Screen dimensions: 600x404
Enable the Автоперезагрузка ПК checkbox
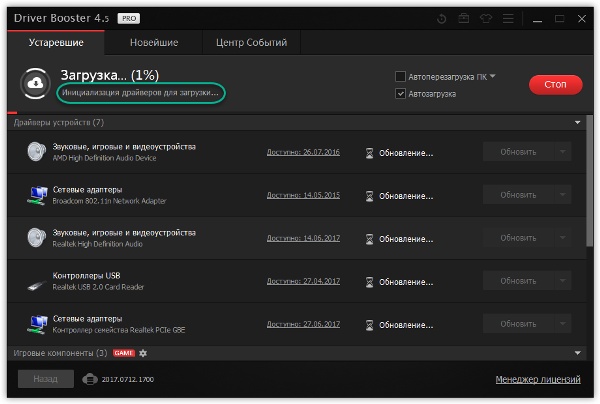click(x=400, y=77)
